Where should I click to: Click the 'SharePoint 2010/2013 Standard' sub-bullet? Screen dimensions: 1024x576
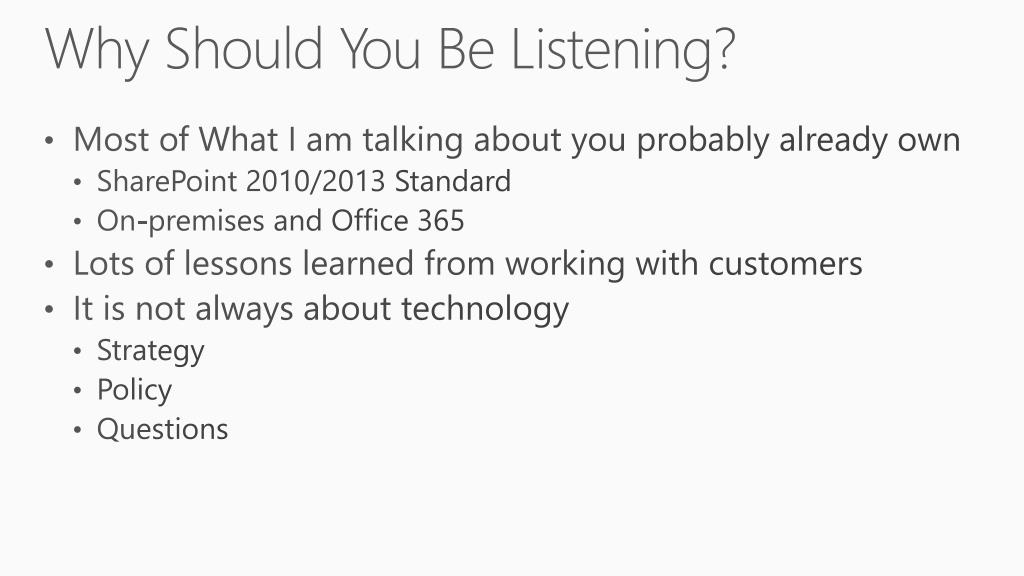click(x=304, y=181)
